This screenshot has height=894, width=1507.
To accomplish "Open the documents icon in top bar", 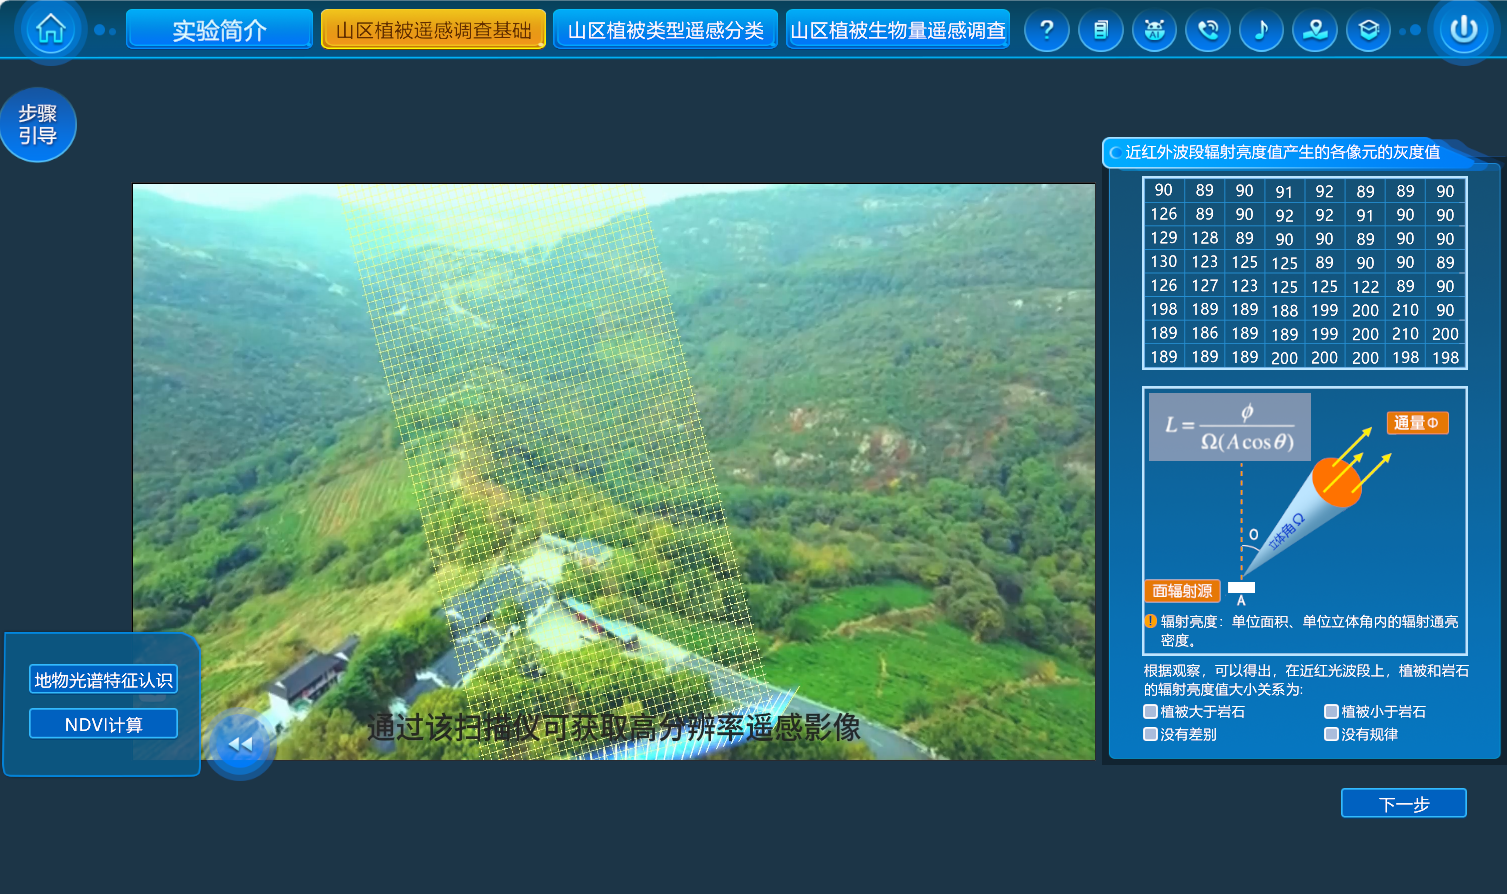I will [x=1100, y=30].
